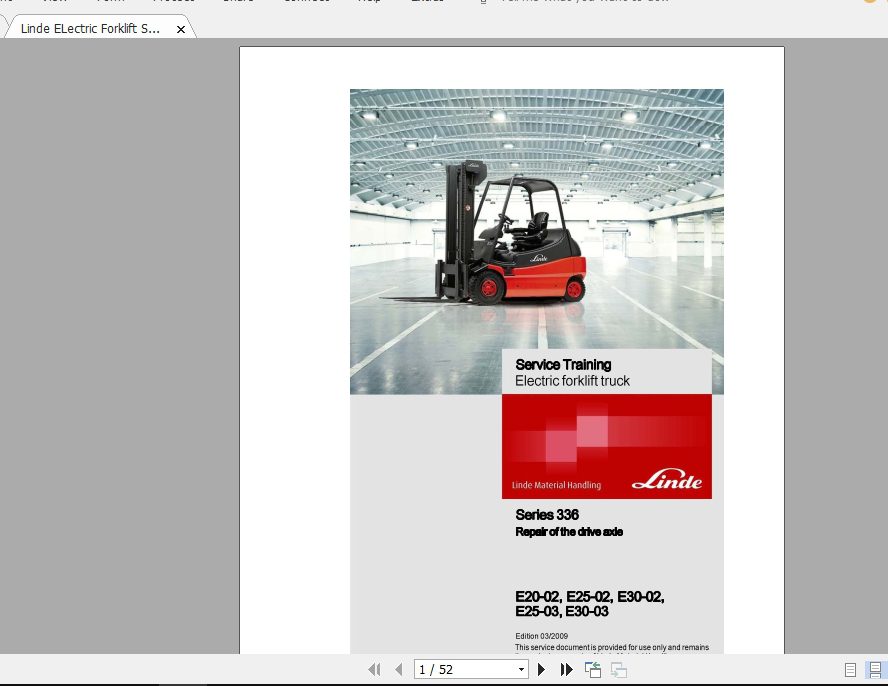Click the 'Series 336' text

(x=547, y=514)
